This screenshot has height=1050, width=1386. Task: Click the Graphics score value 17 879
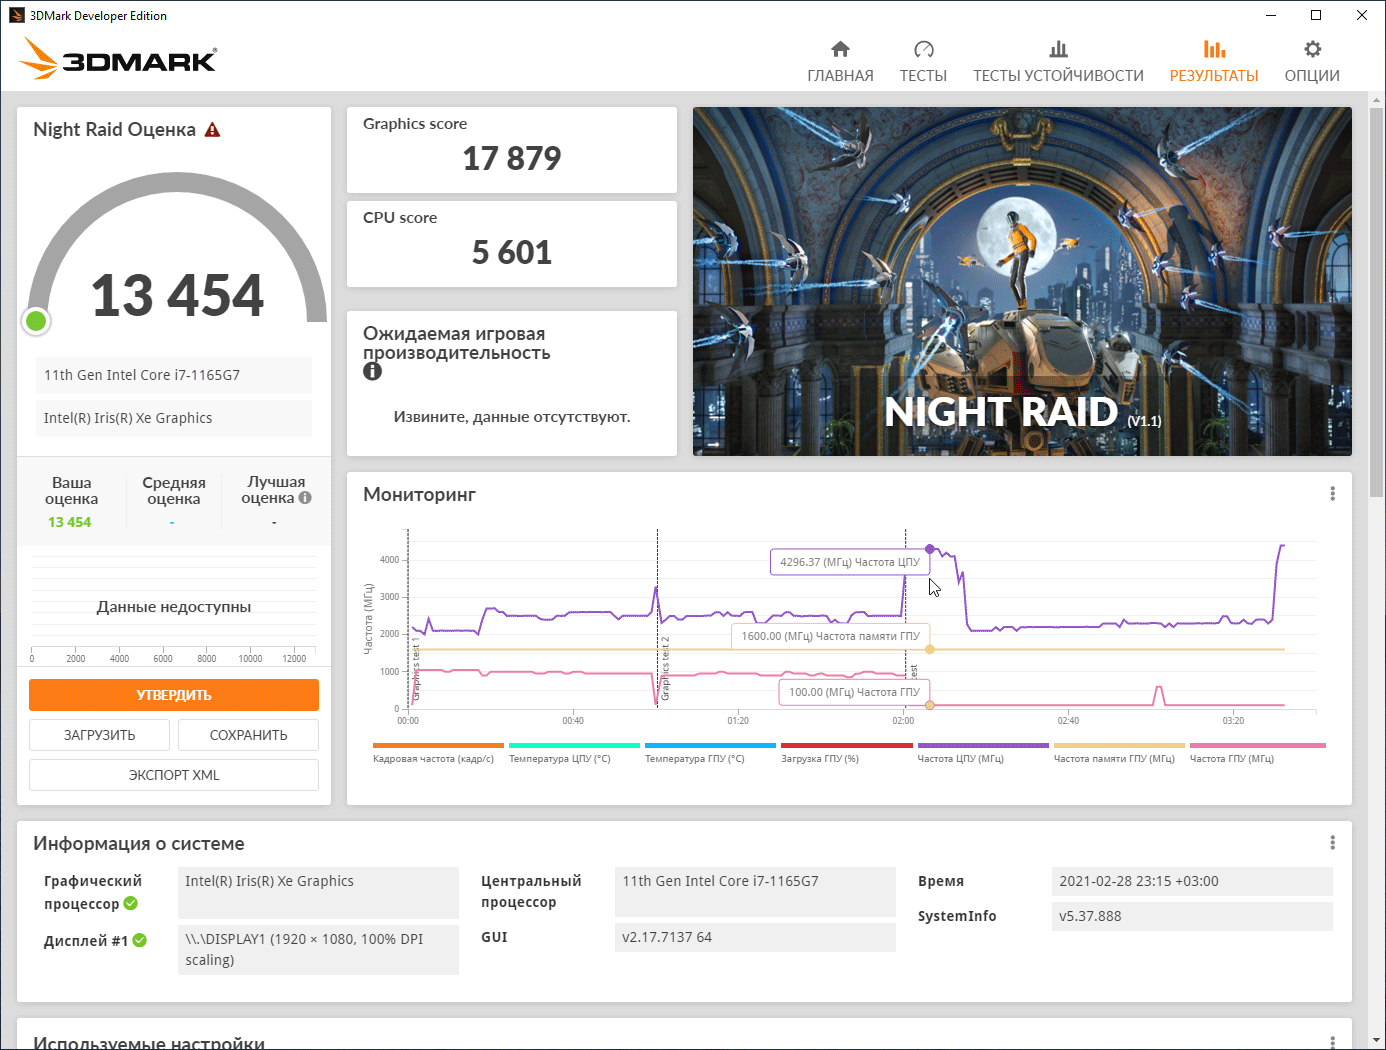pyautogui.click(x=512, y=158)
